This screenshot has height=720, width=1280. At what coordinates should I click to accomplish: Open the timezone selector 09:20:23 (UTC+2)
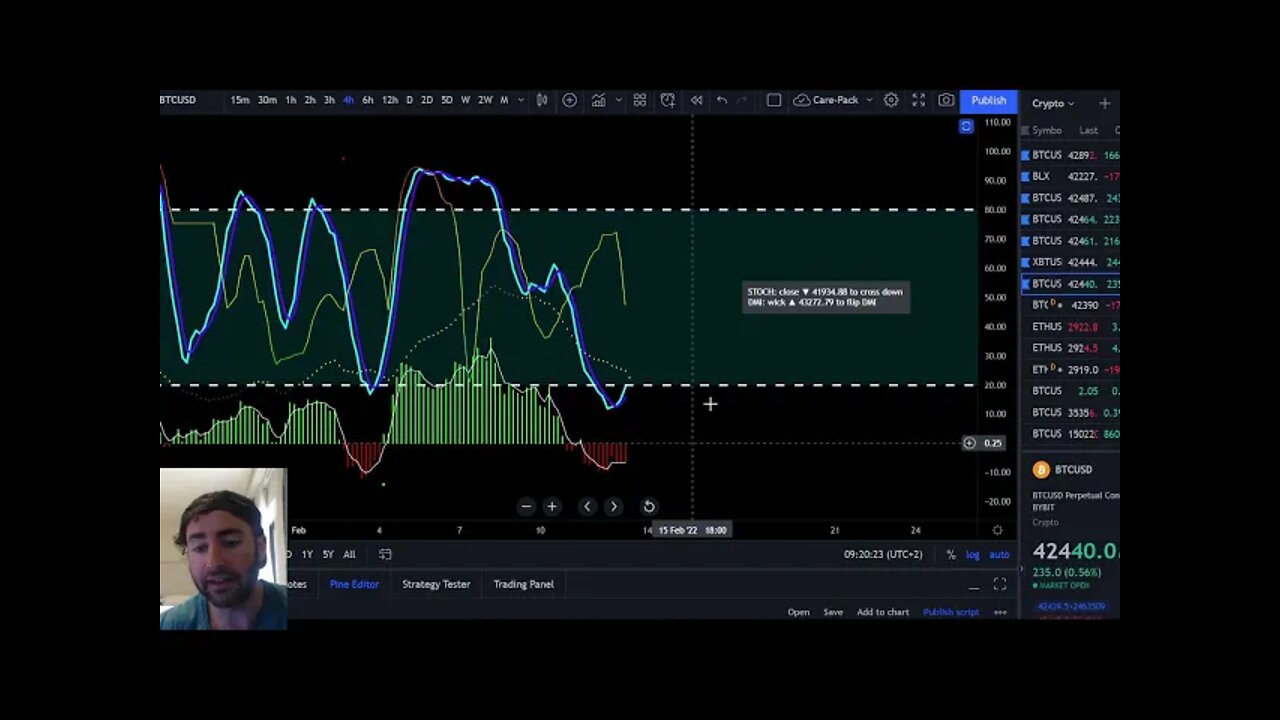(x=883, y=554)
